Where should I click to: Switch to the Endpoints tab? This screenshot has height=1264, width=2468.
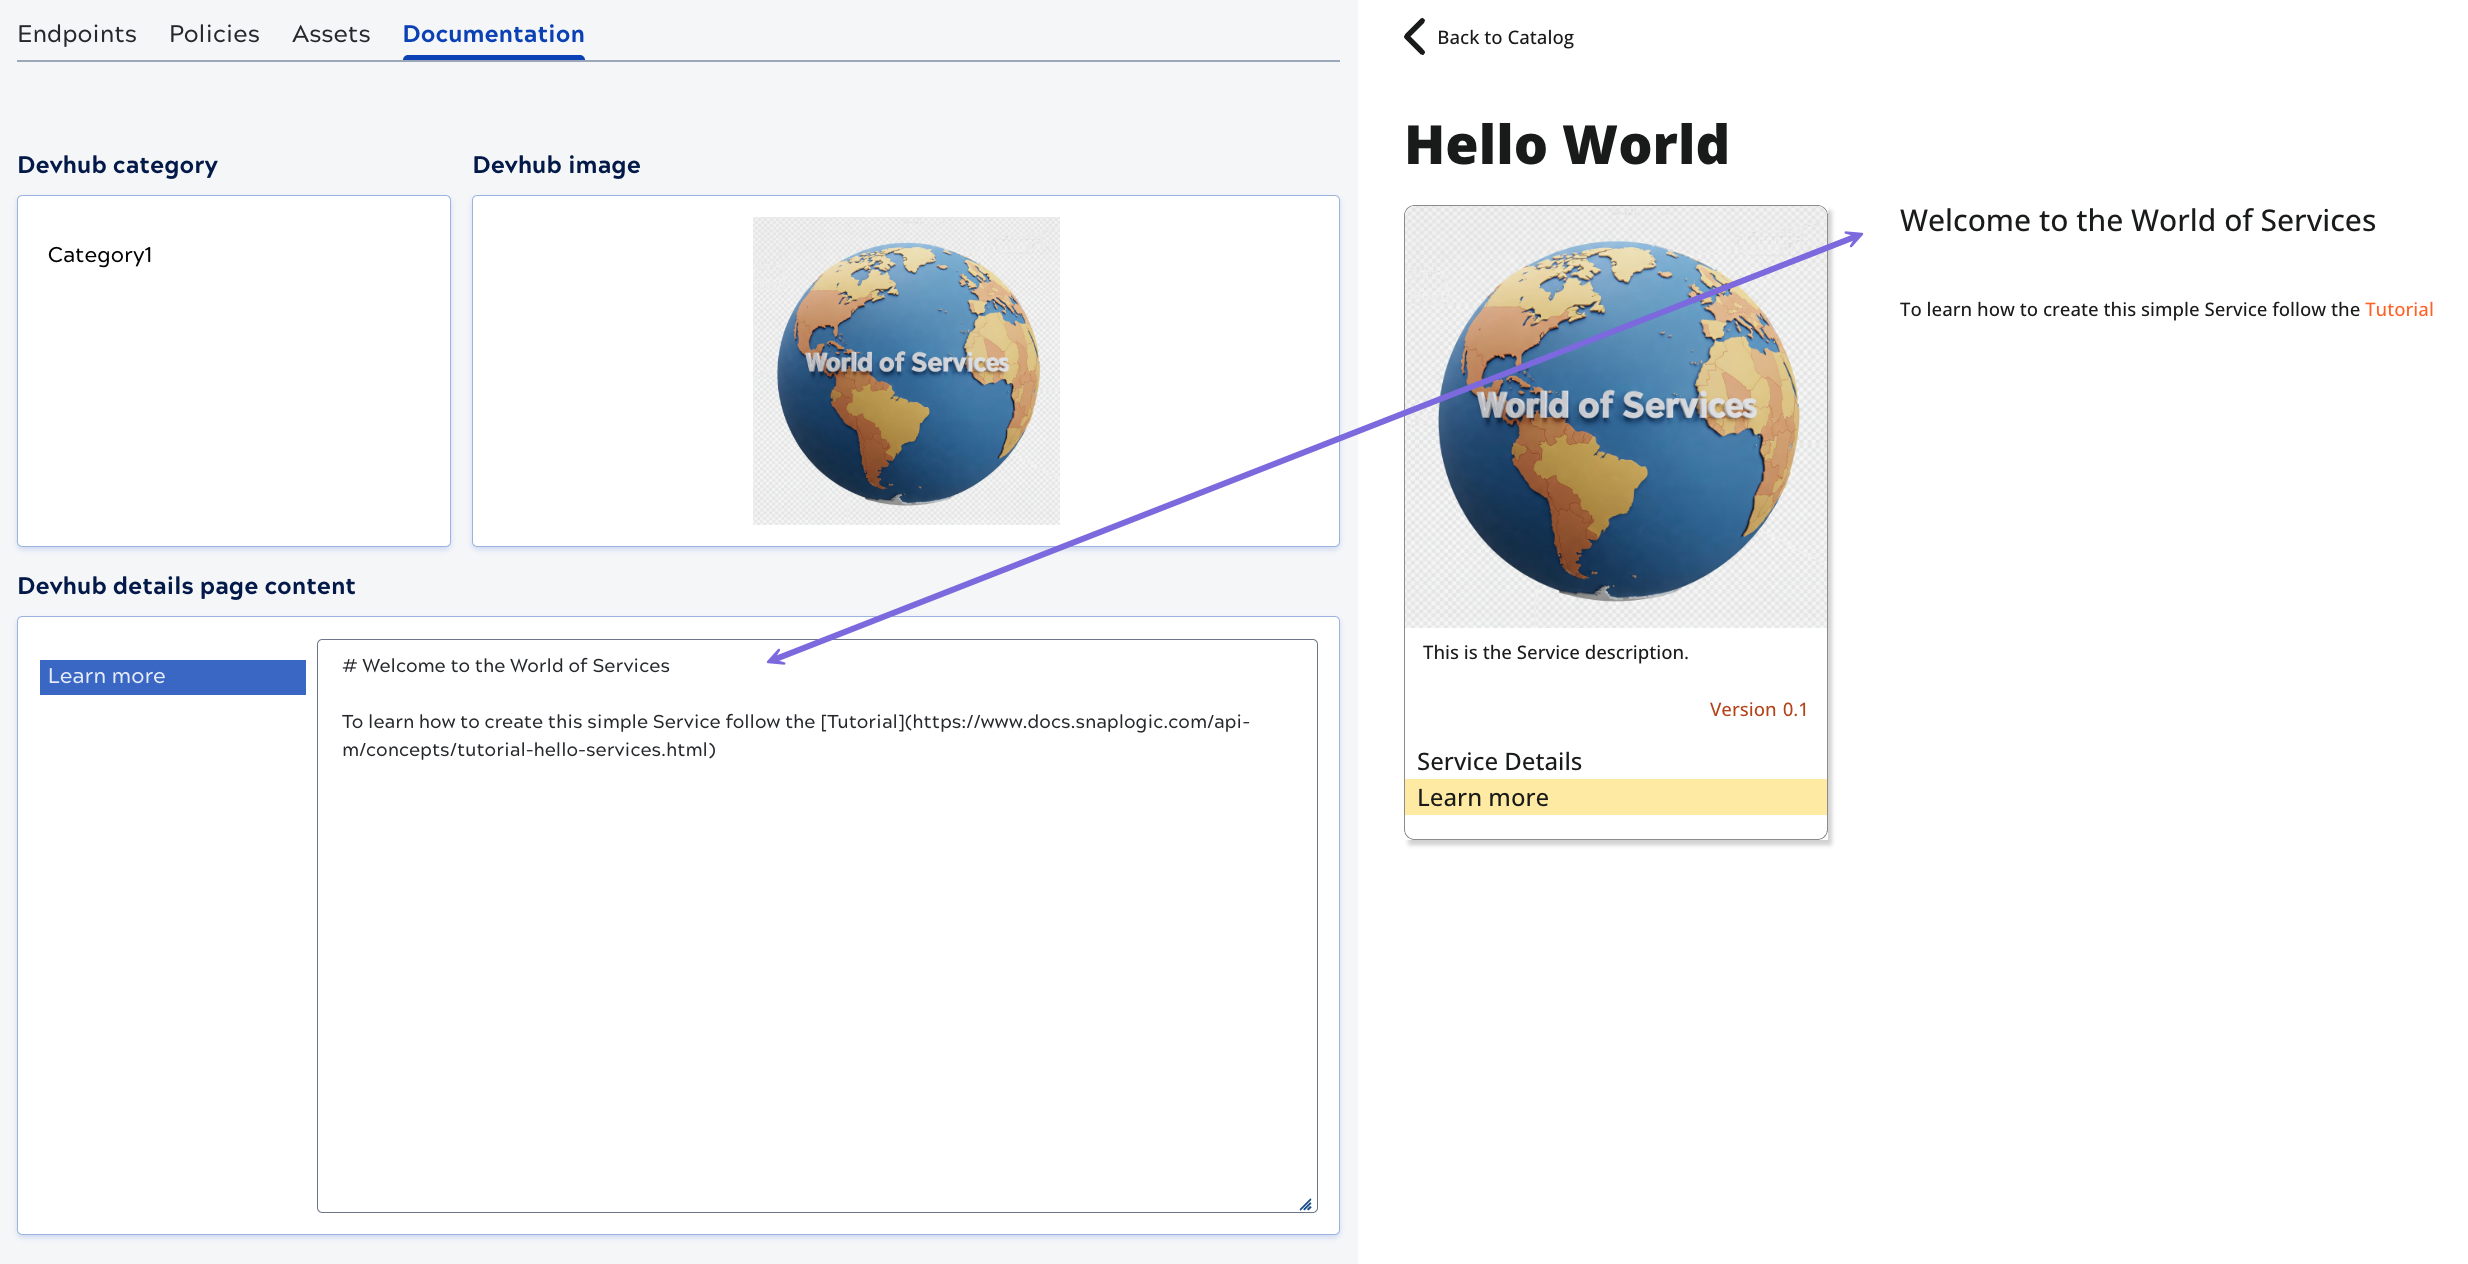pos(77,34)
